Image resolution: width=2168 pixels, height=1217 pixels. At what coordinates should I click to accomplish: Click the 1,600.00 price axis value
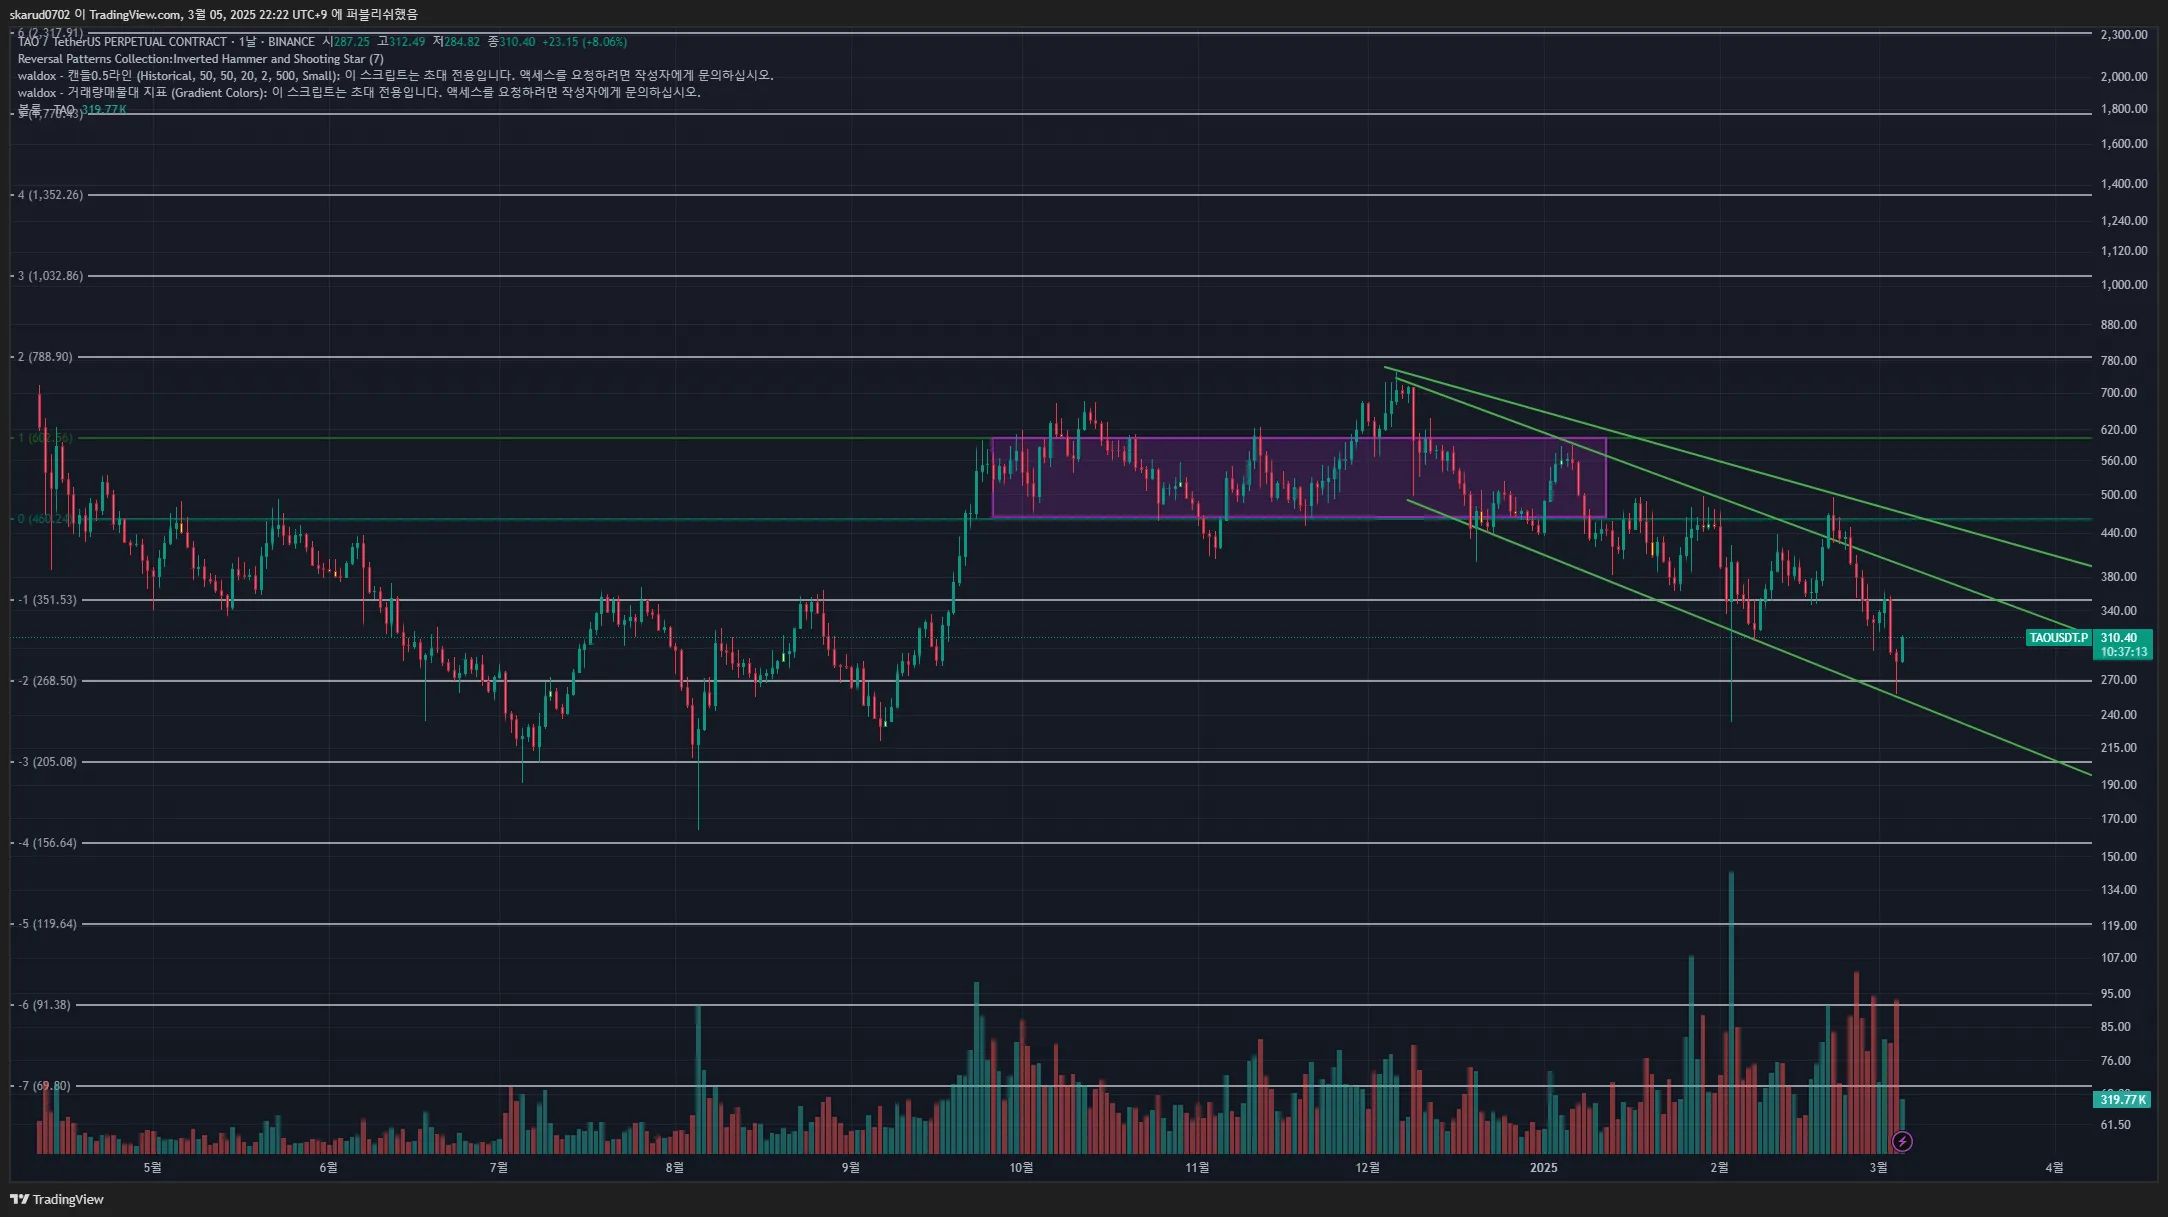[2124, 144]
